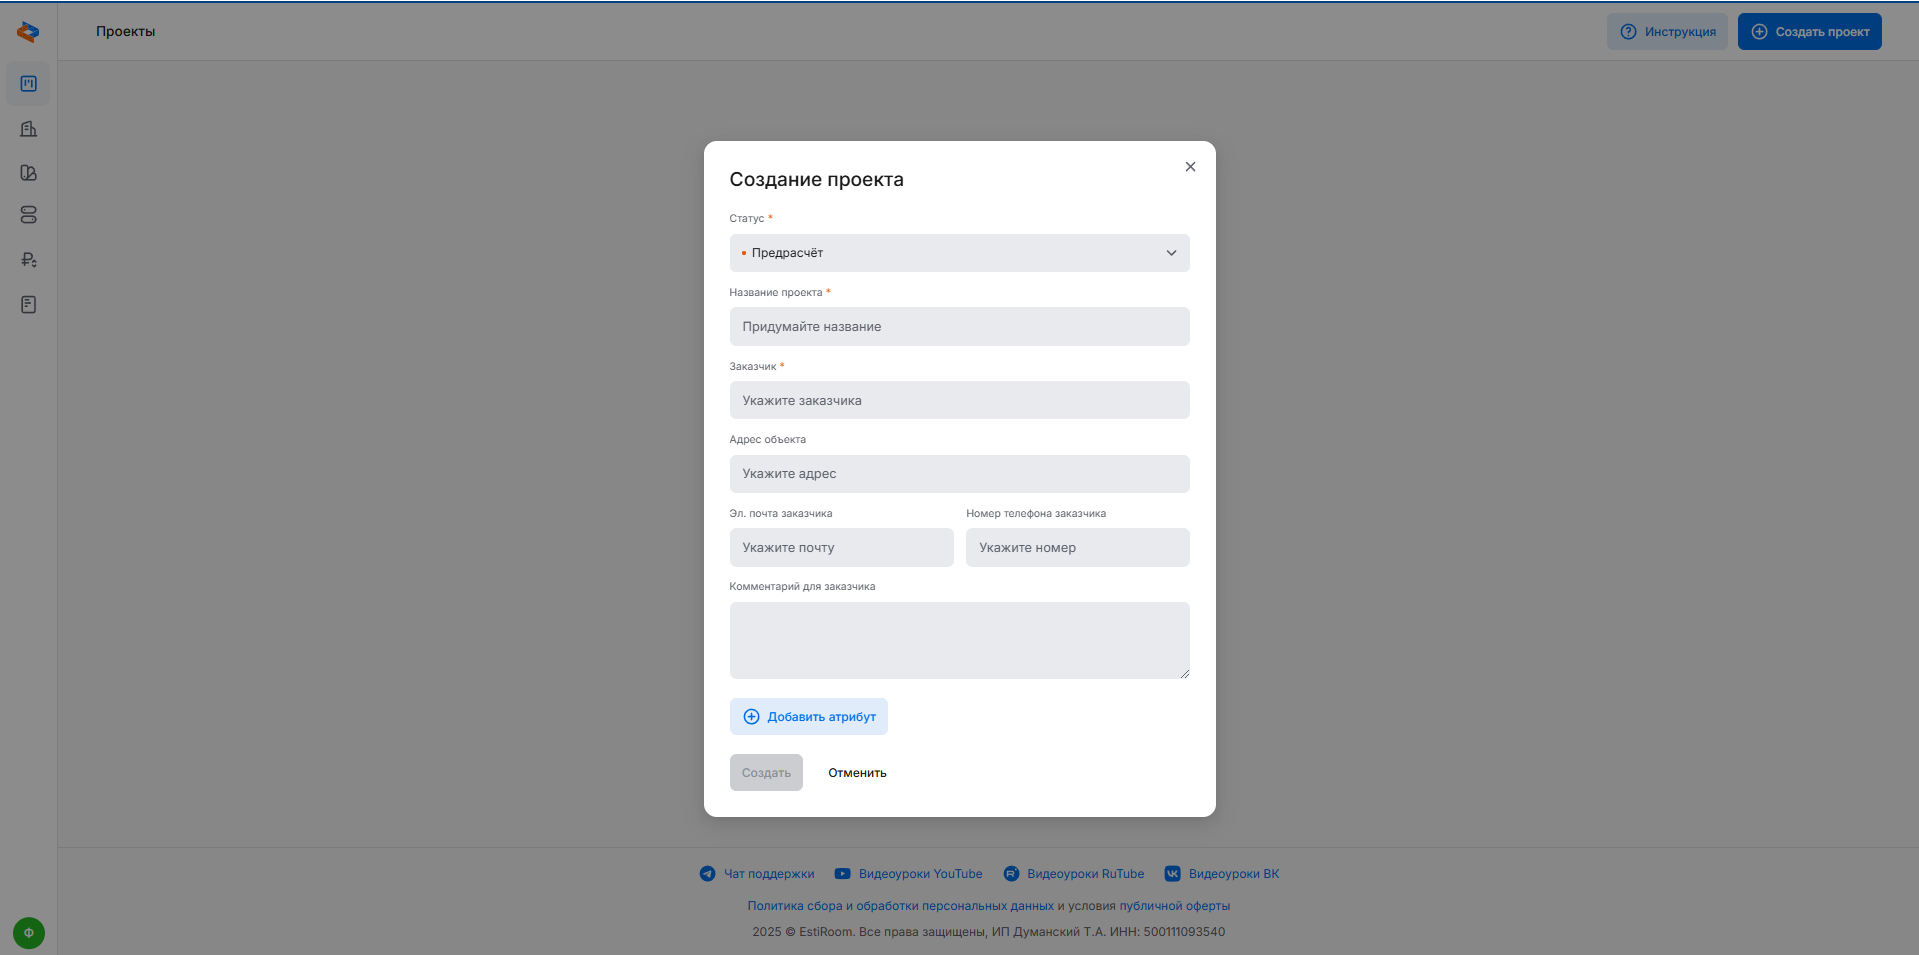Screen dimensions: 1919x955
Task: Click the customer phone number field
Action: tap(1077, 548)
